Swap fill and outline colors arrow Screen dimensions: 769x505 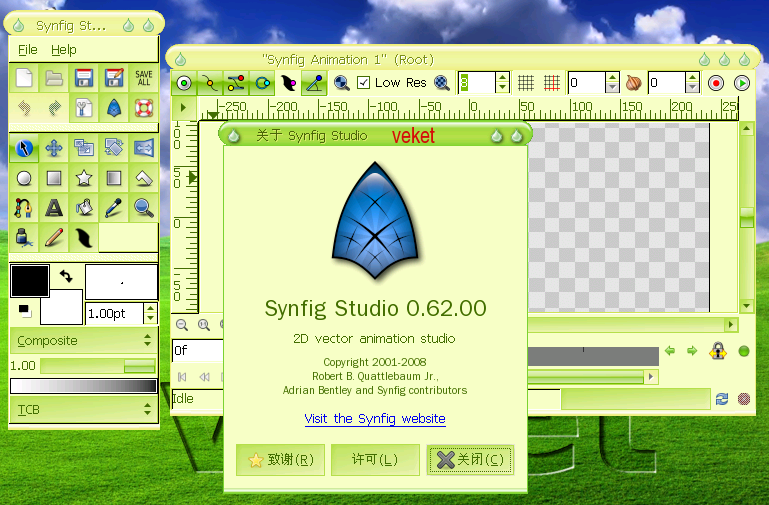[66, 276]
